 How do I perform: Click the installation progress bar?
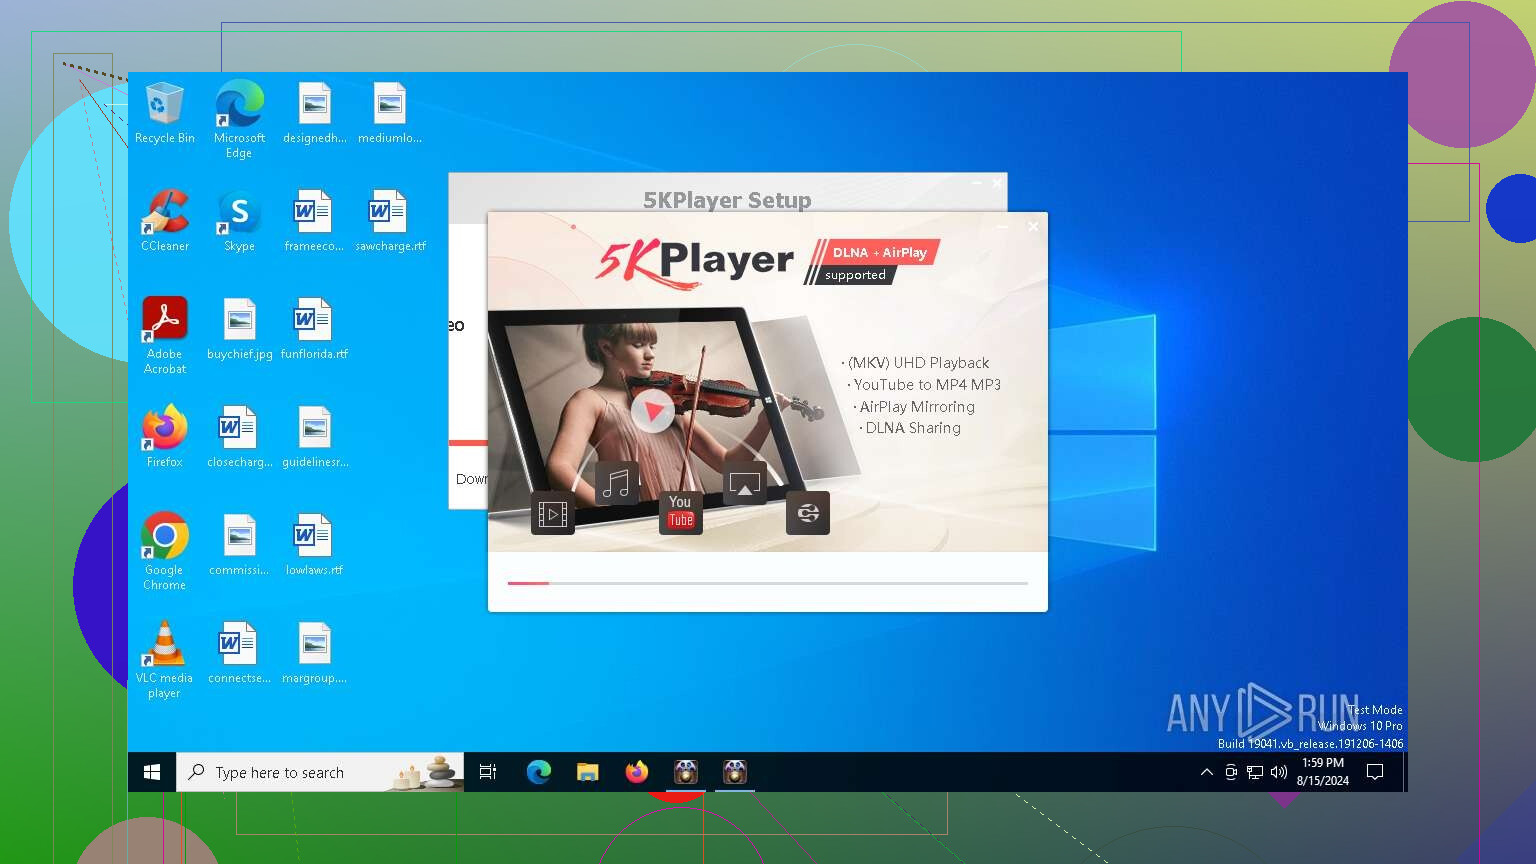click(767, 583)
